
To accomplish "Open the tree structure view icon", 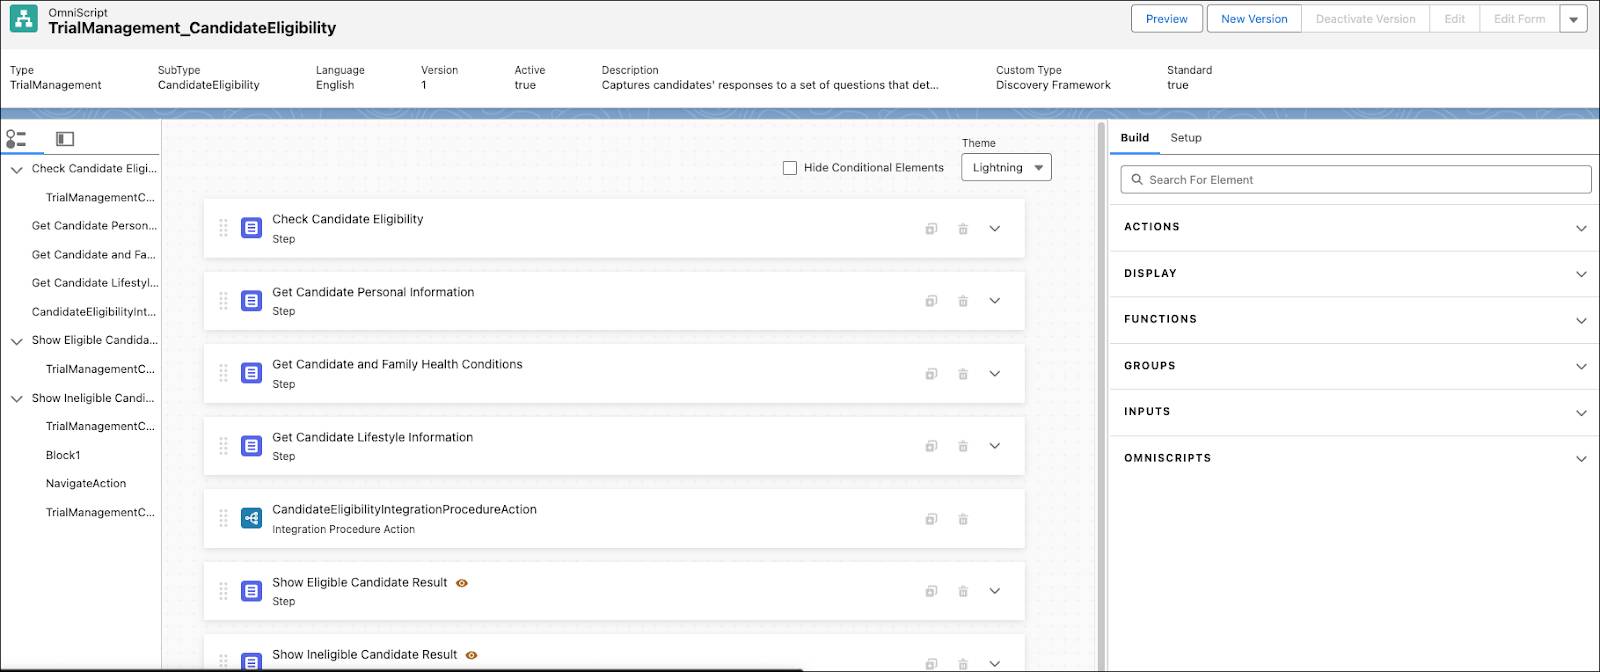I will pos(16,139).
